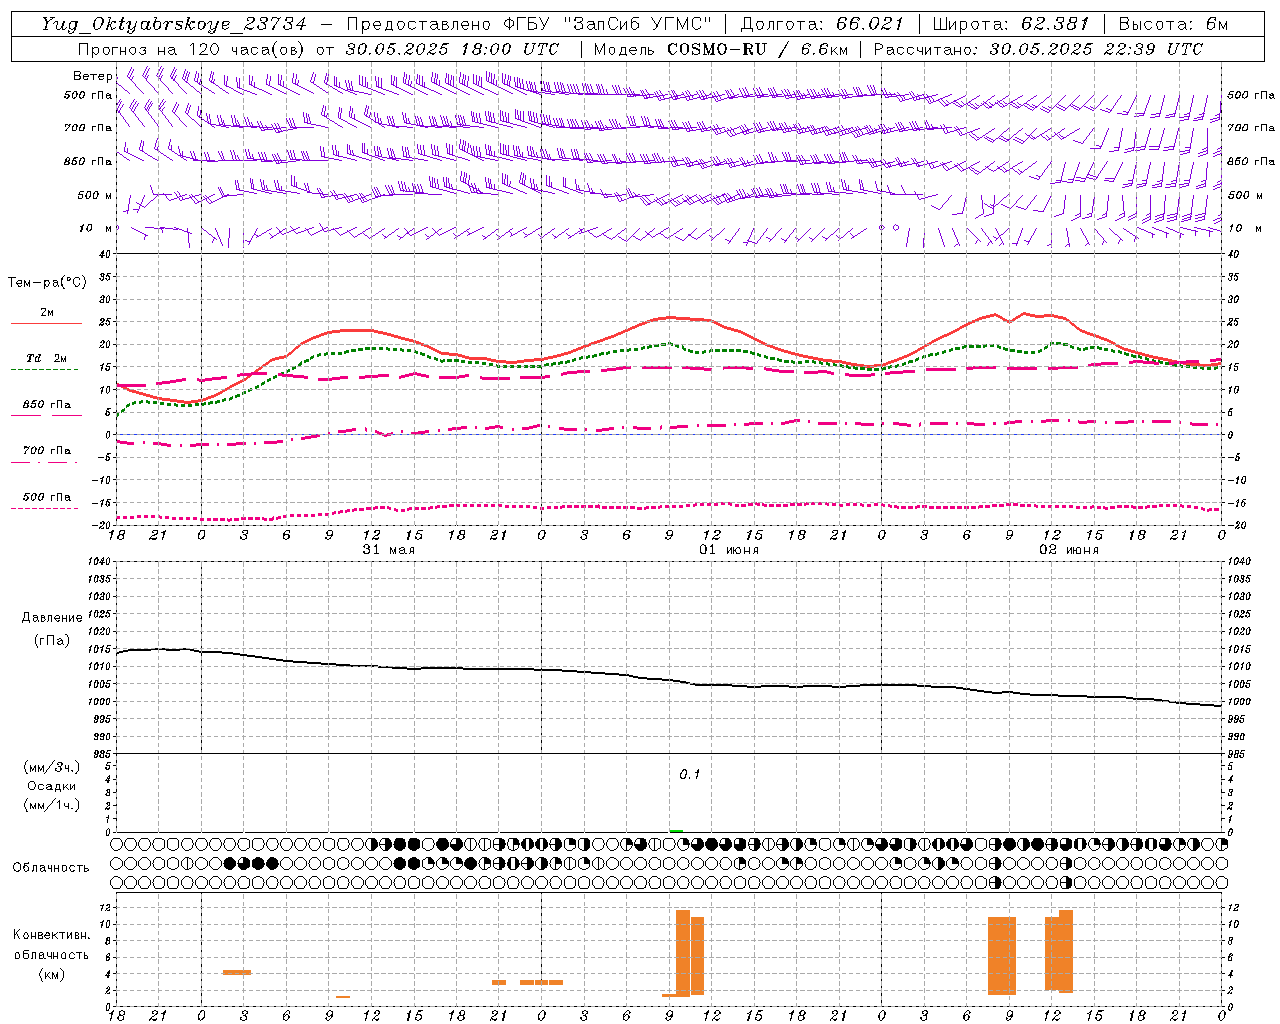Click the text Предоставлено ФГБУ "ЗапСиб УГМС"
The width and height of the screenshot is (1280, 1024).
(x=529, y=24)
